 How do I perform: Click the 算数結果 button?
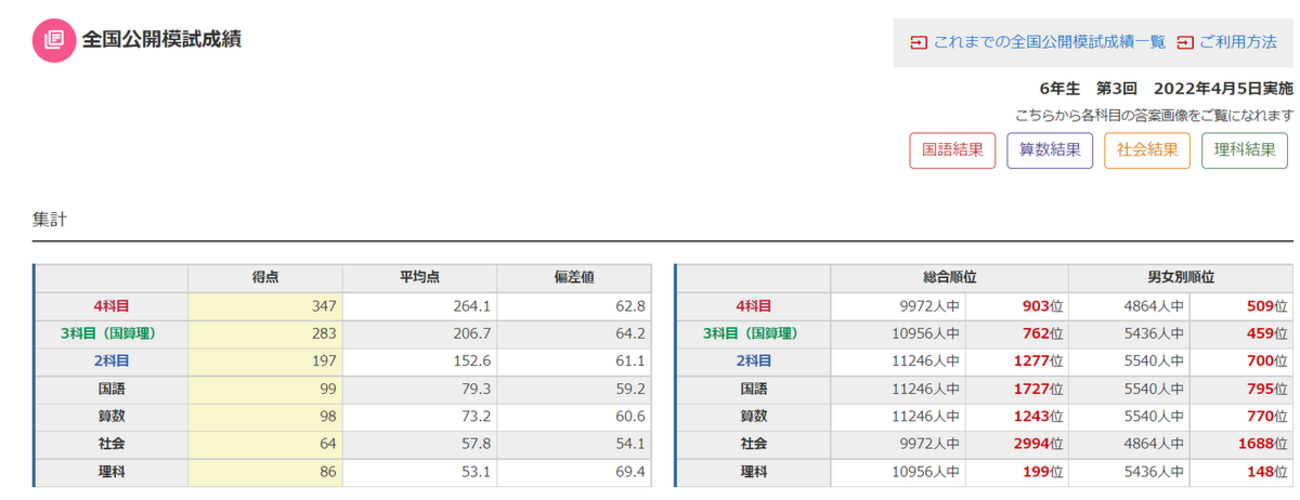tap(1049, 151)
